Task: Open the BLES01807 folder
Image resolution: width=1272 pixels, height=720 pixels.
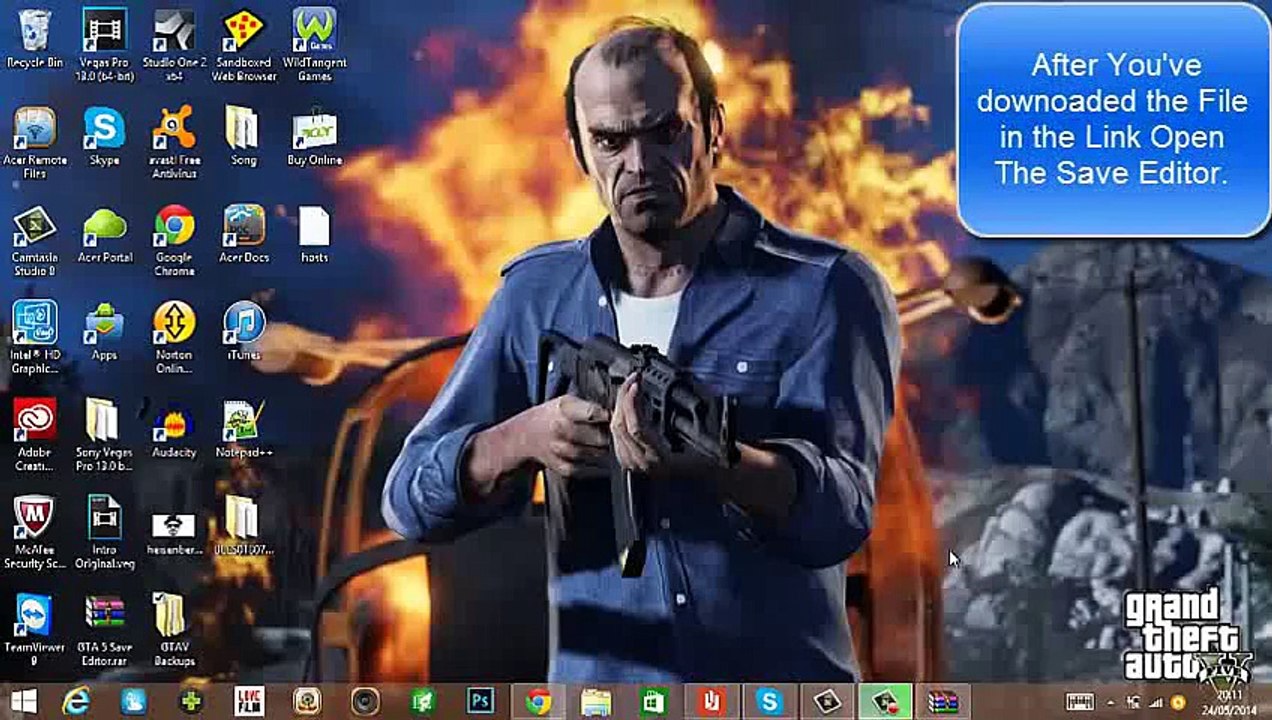Action: (243, 526)
